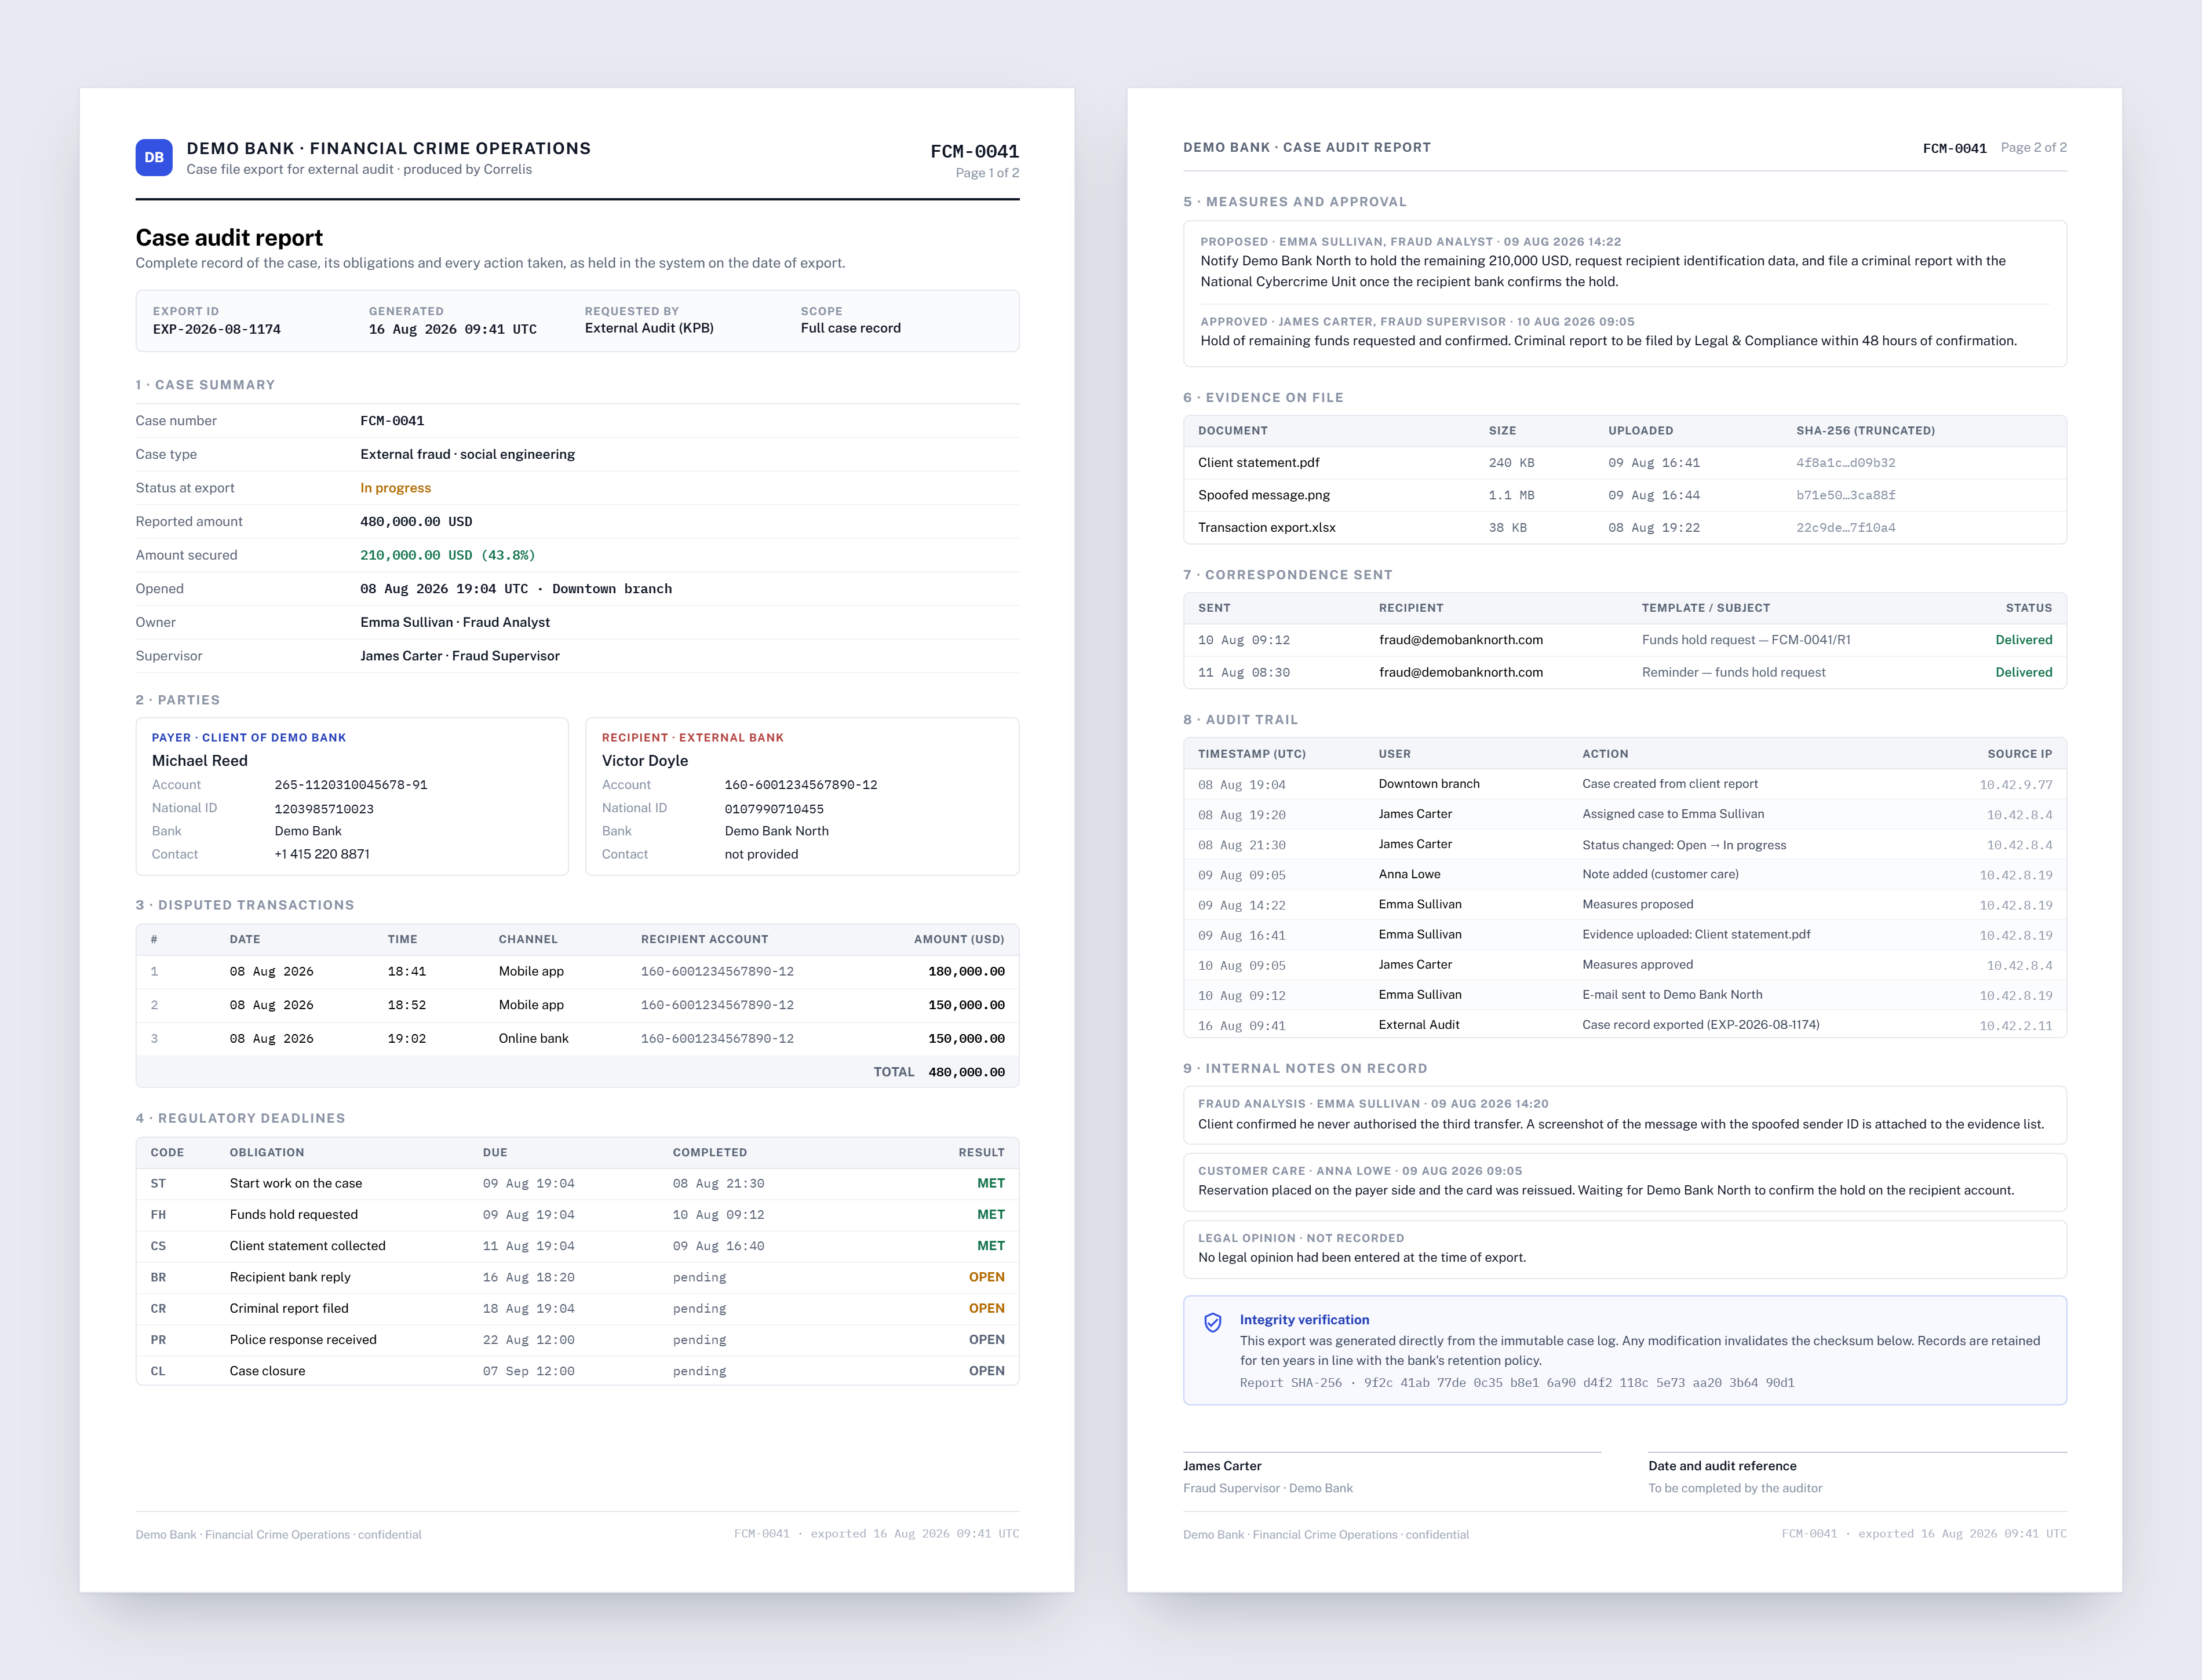The width and height of the screenshot is (2202, 1680).
Task: Click the scope value Full case record
Action: pos(850,328)
